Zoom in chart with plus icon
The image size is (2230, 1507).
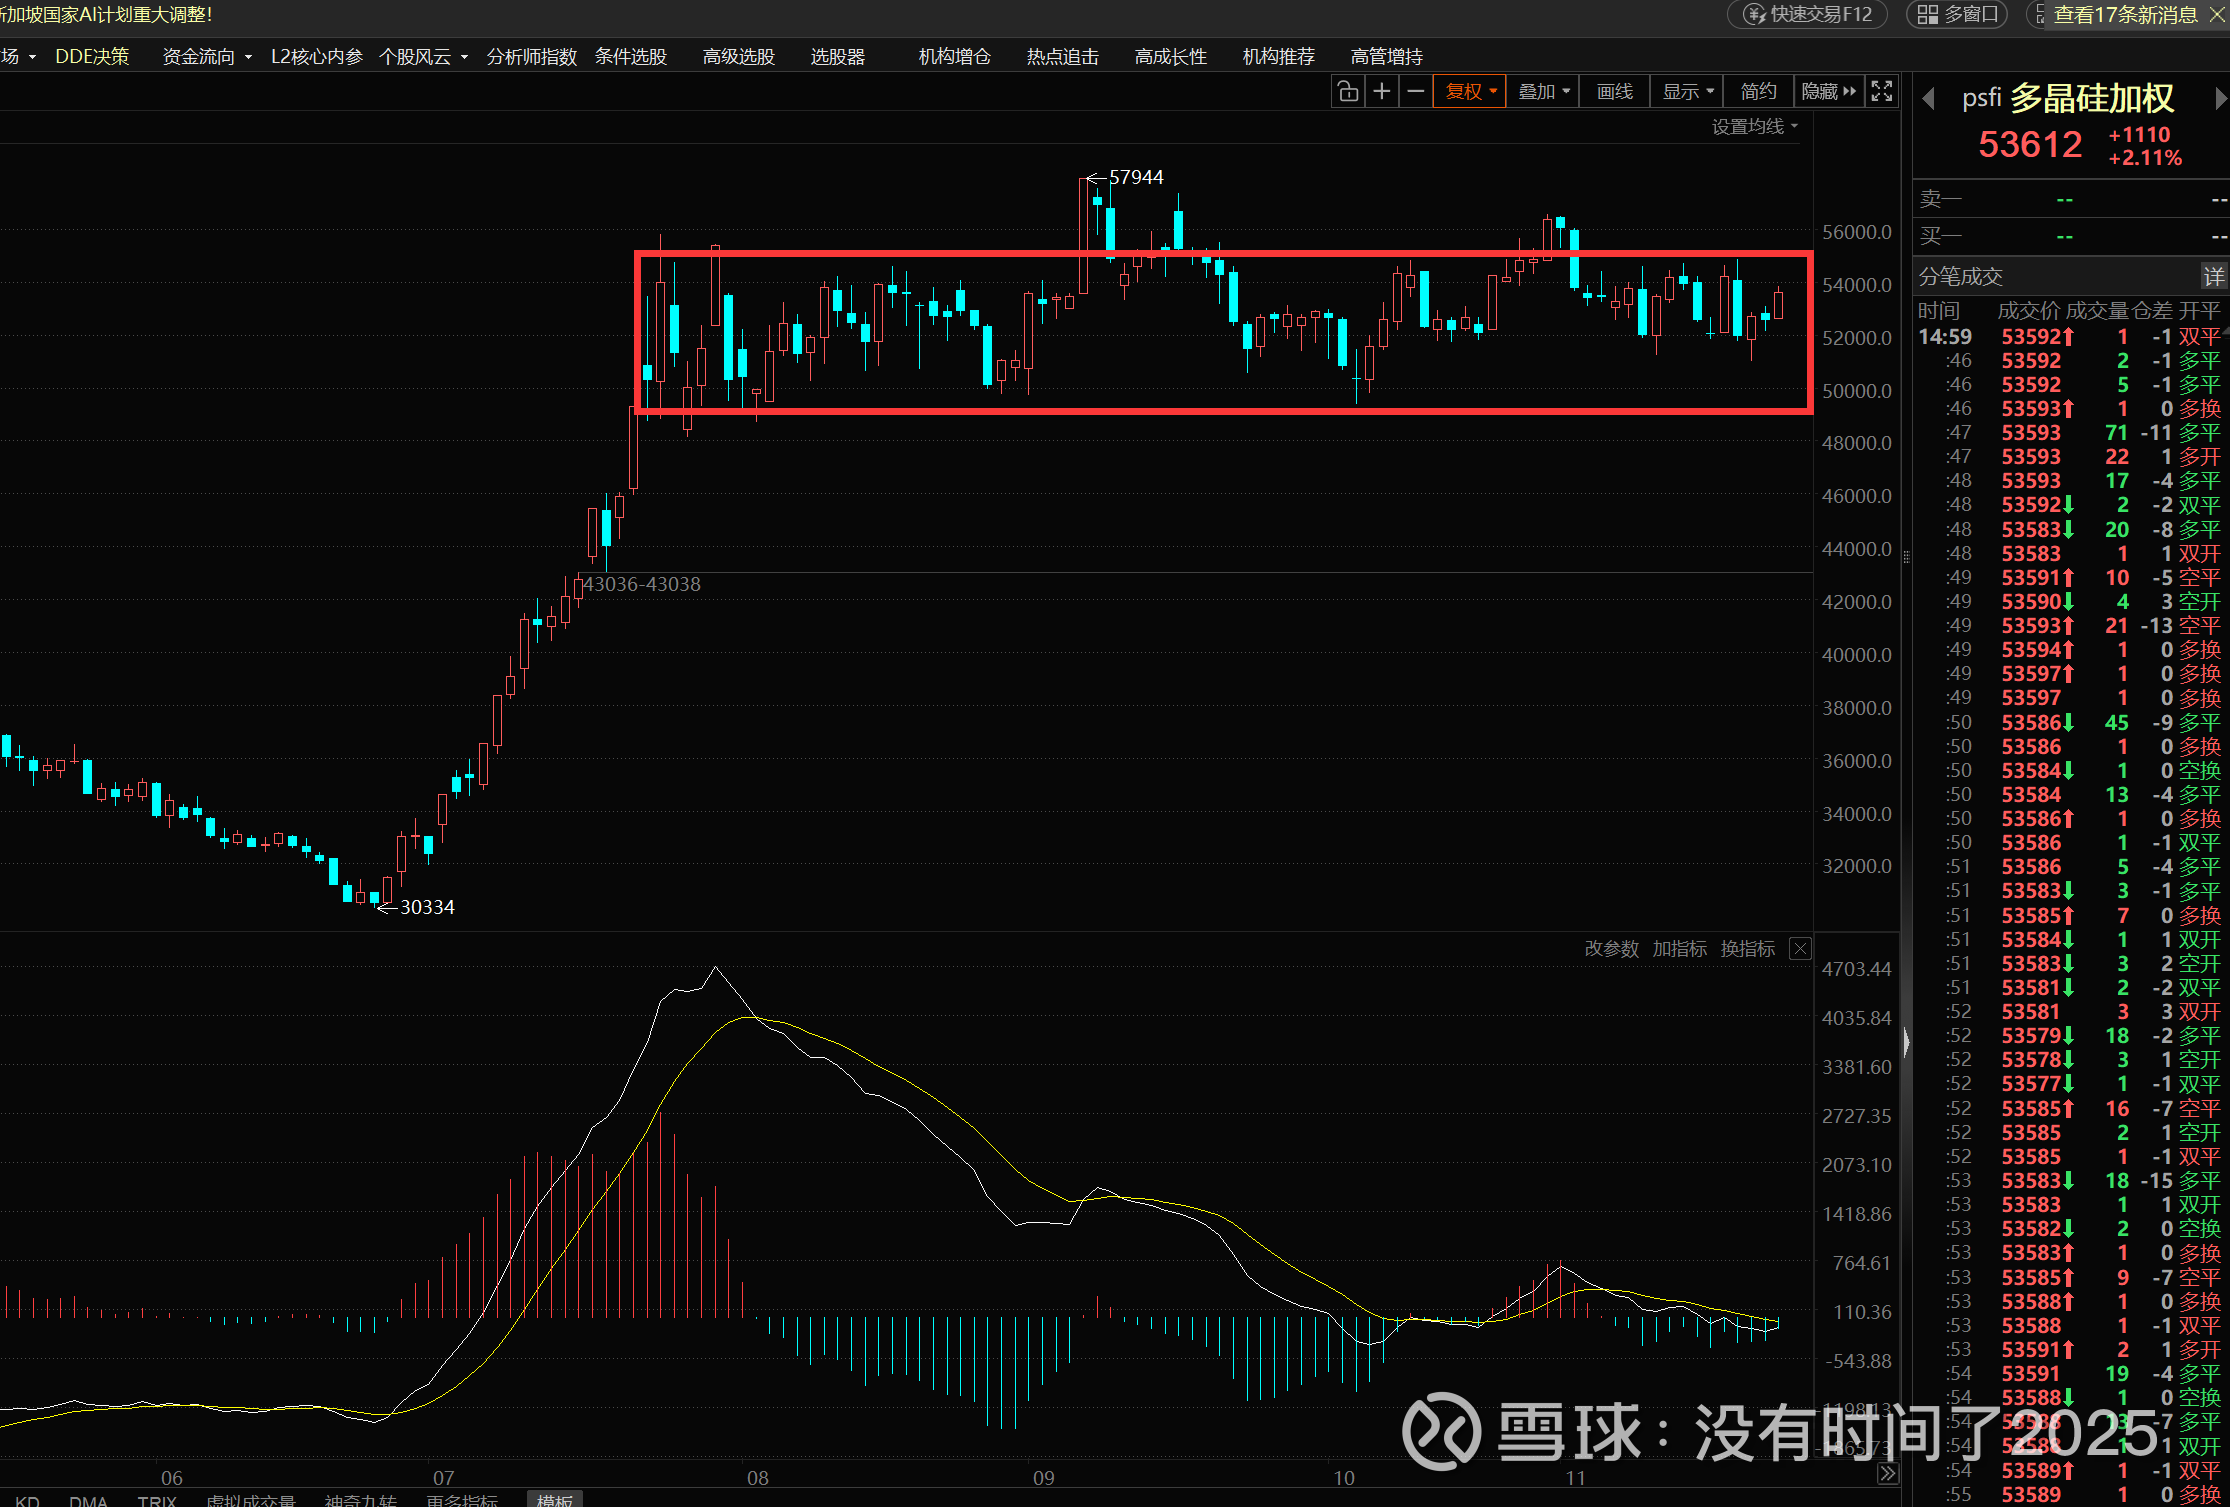(1382, 92)
